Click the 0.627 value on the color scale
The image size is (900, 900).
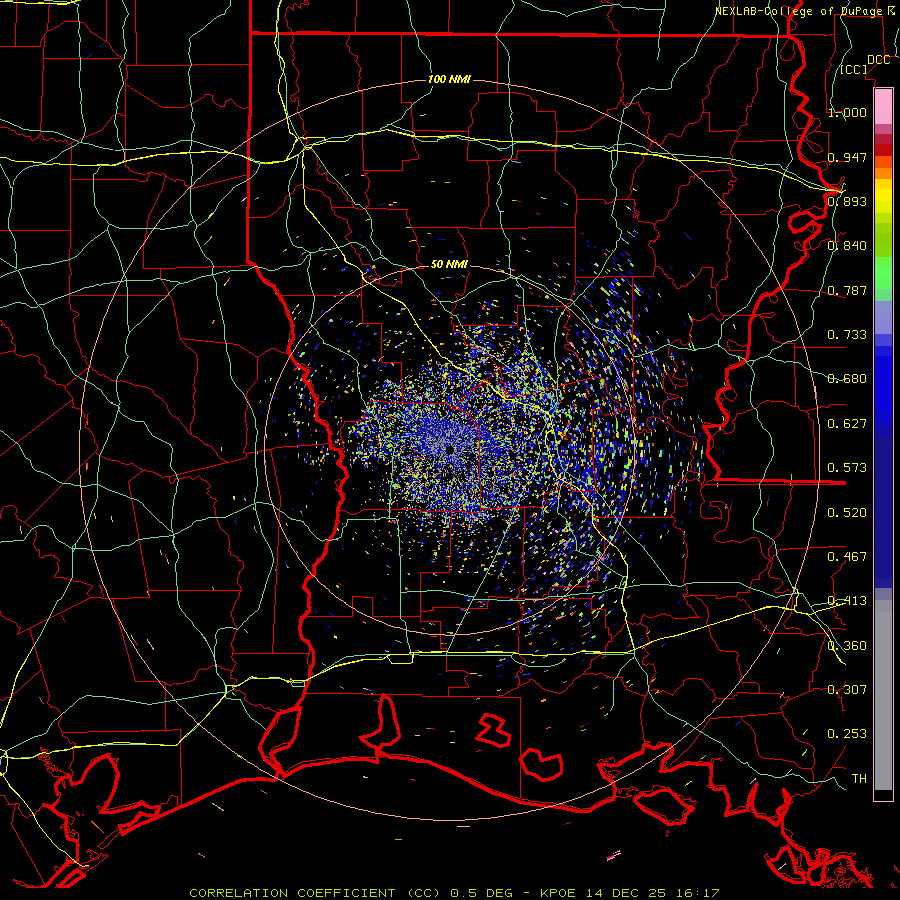pyautogui.click(x=847, y=424)
